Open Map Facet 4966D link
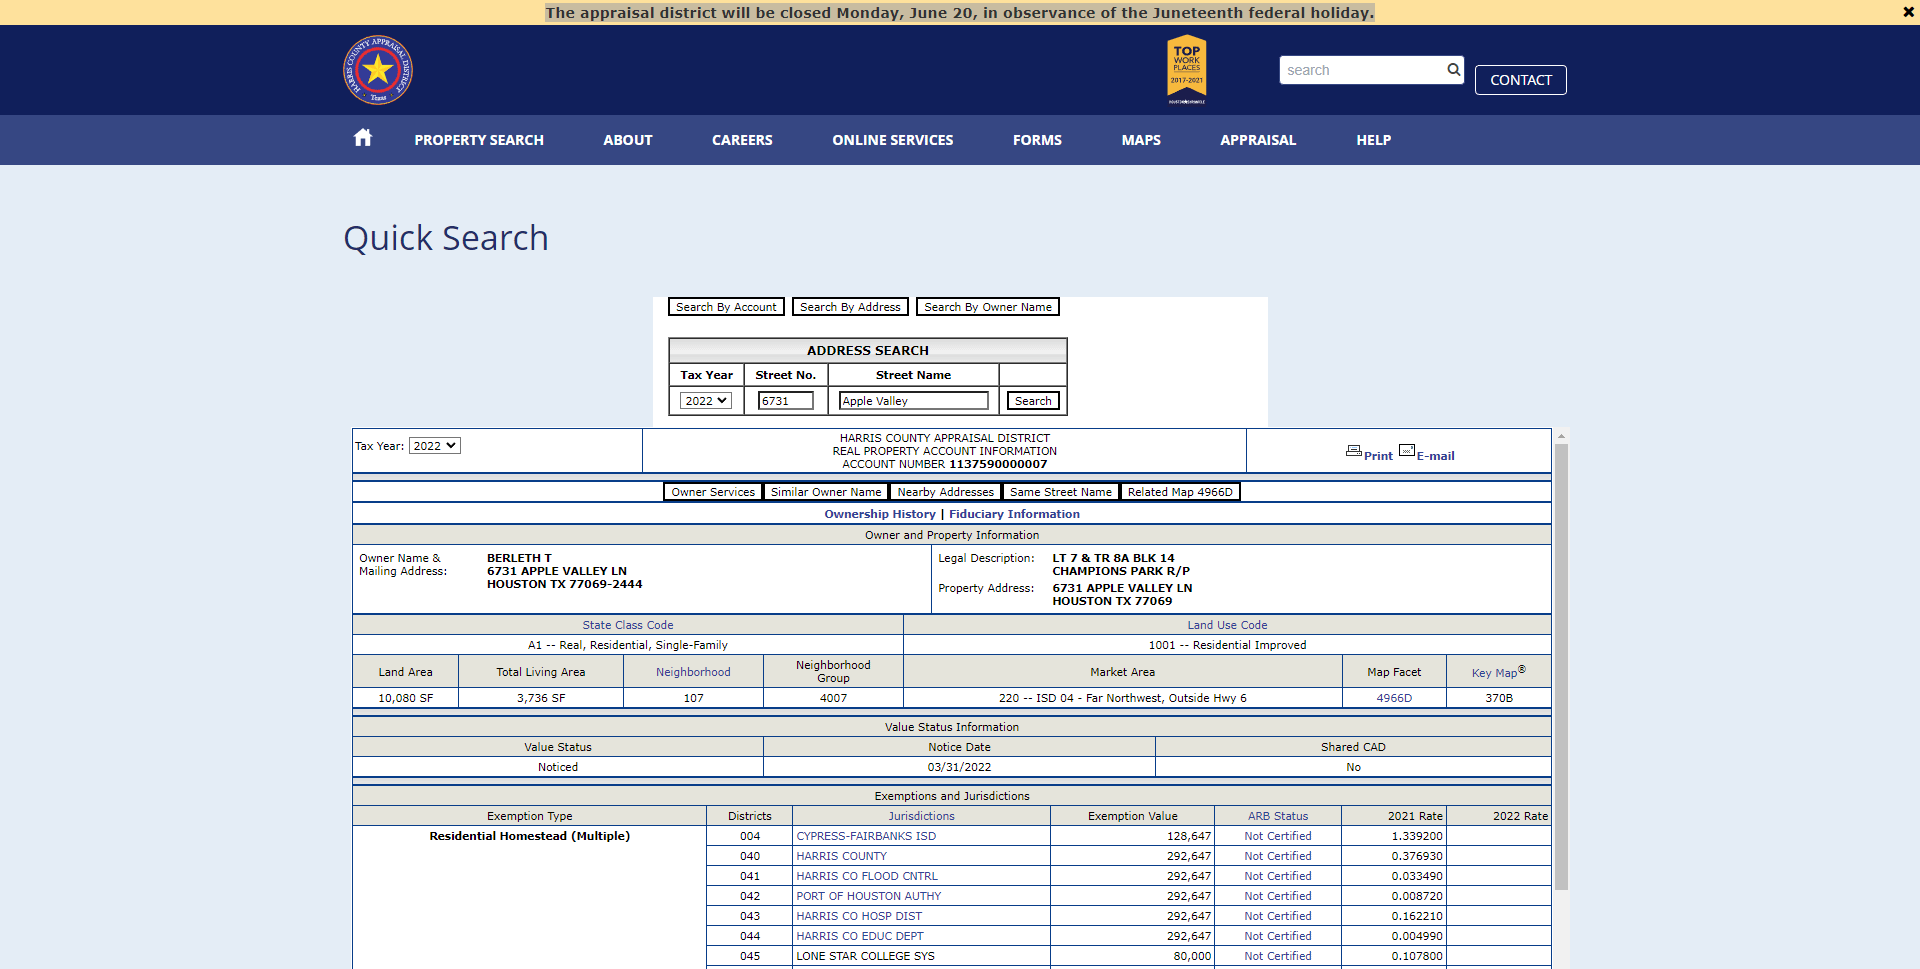The height and width of the screenshot is (969, 1920). [x=1394, y=698]
